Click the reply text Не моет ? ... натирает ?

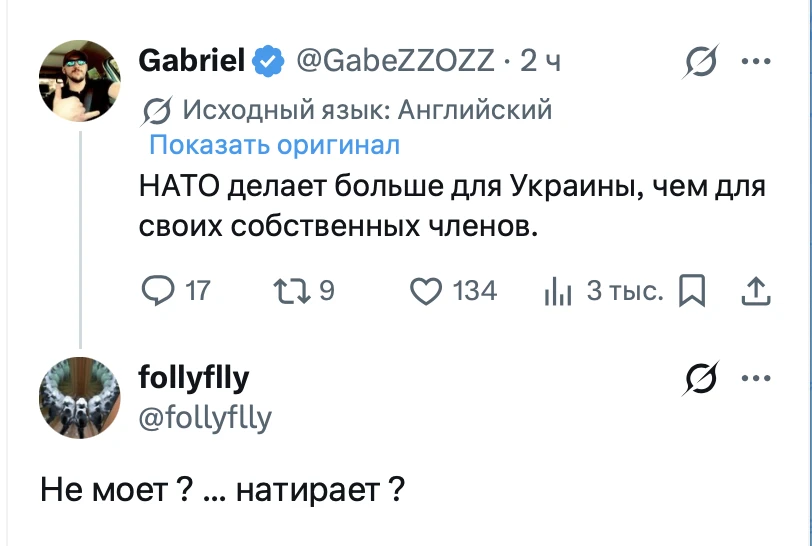click(x=222, y=490)
